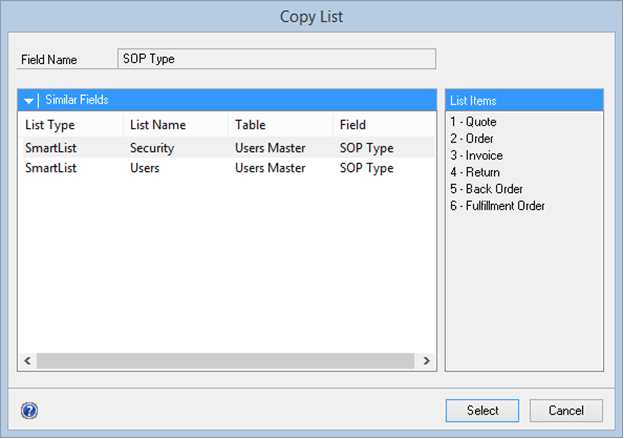Select list item 2 - Order
This screenshot has width=624, height=439.
click(x=472, y=139)
